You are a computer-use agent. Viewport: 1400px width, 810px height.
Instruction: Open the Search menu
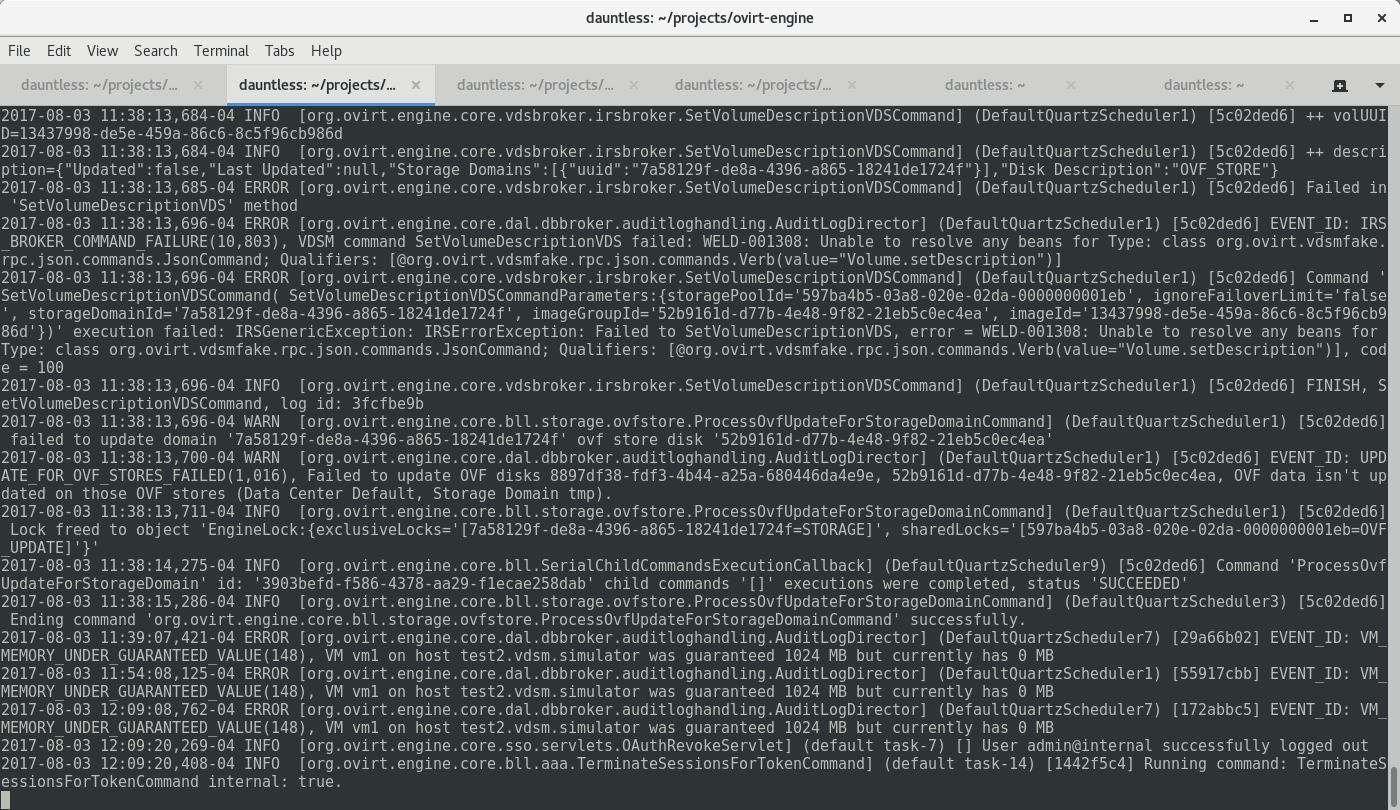click(x=155, y=50)
